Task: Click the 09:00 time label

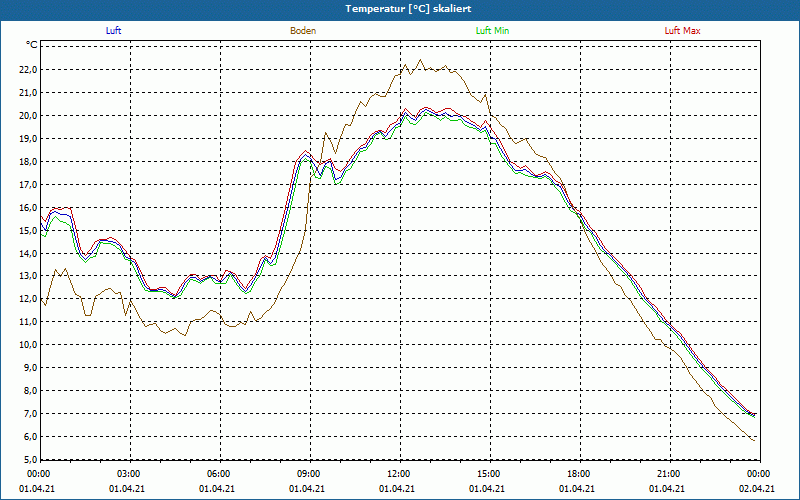Action: click(310, 474)
